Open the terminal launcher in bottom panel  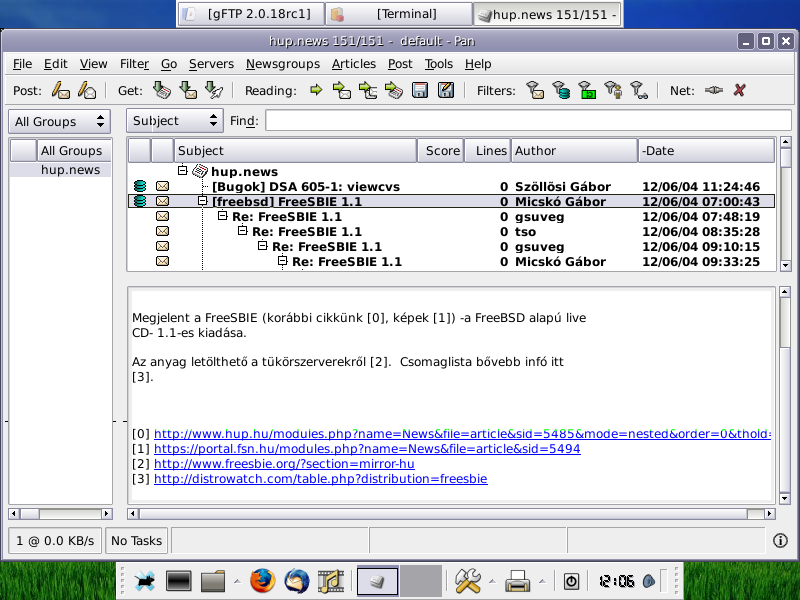[x=179, y=581]
